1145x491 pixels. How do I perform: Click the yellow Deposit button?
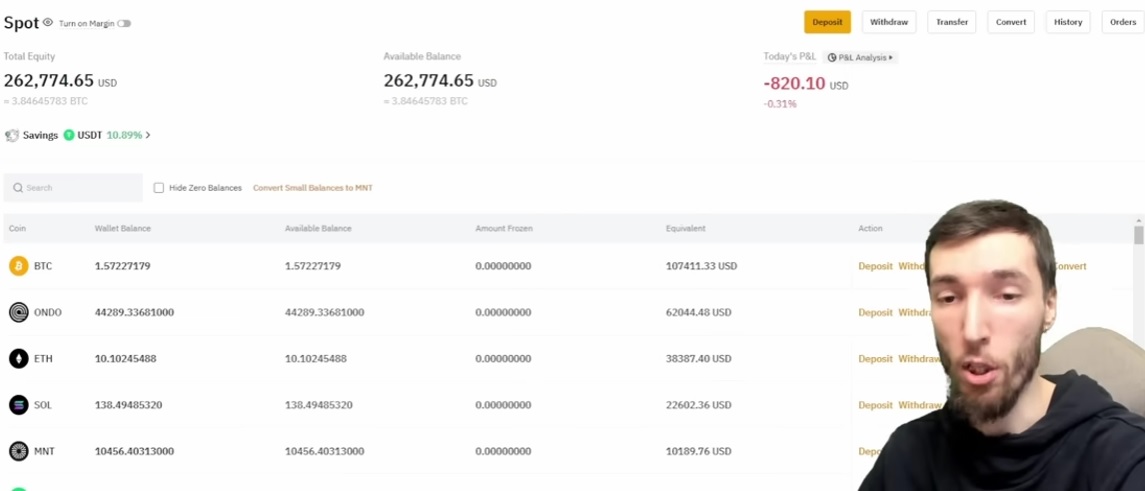point(827,22)
